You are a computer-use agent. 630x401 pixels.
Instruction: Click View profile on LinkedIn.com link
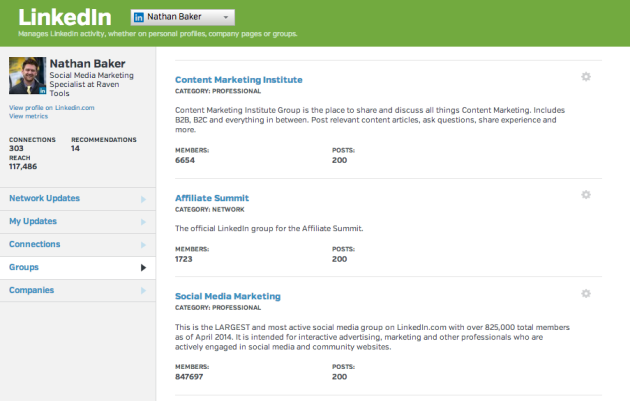click(x=51, y=108)
